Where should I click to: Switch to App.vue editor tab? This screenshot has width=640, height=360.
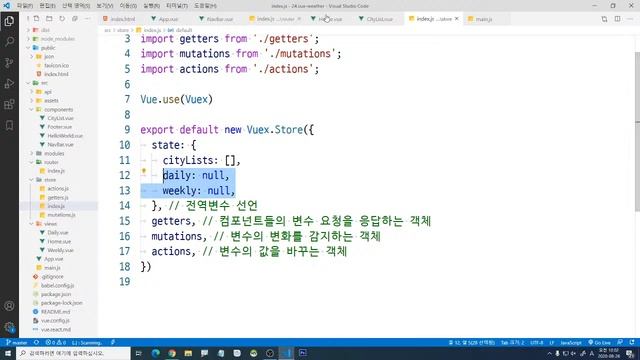(168, 19)
